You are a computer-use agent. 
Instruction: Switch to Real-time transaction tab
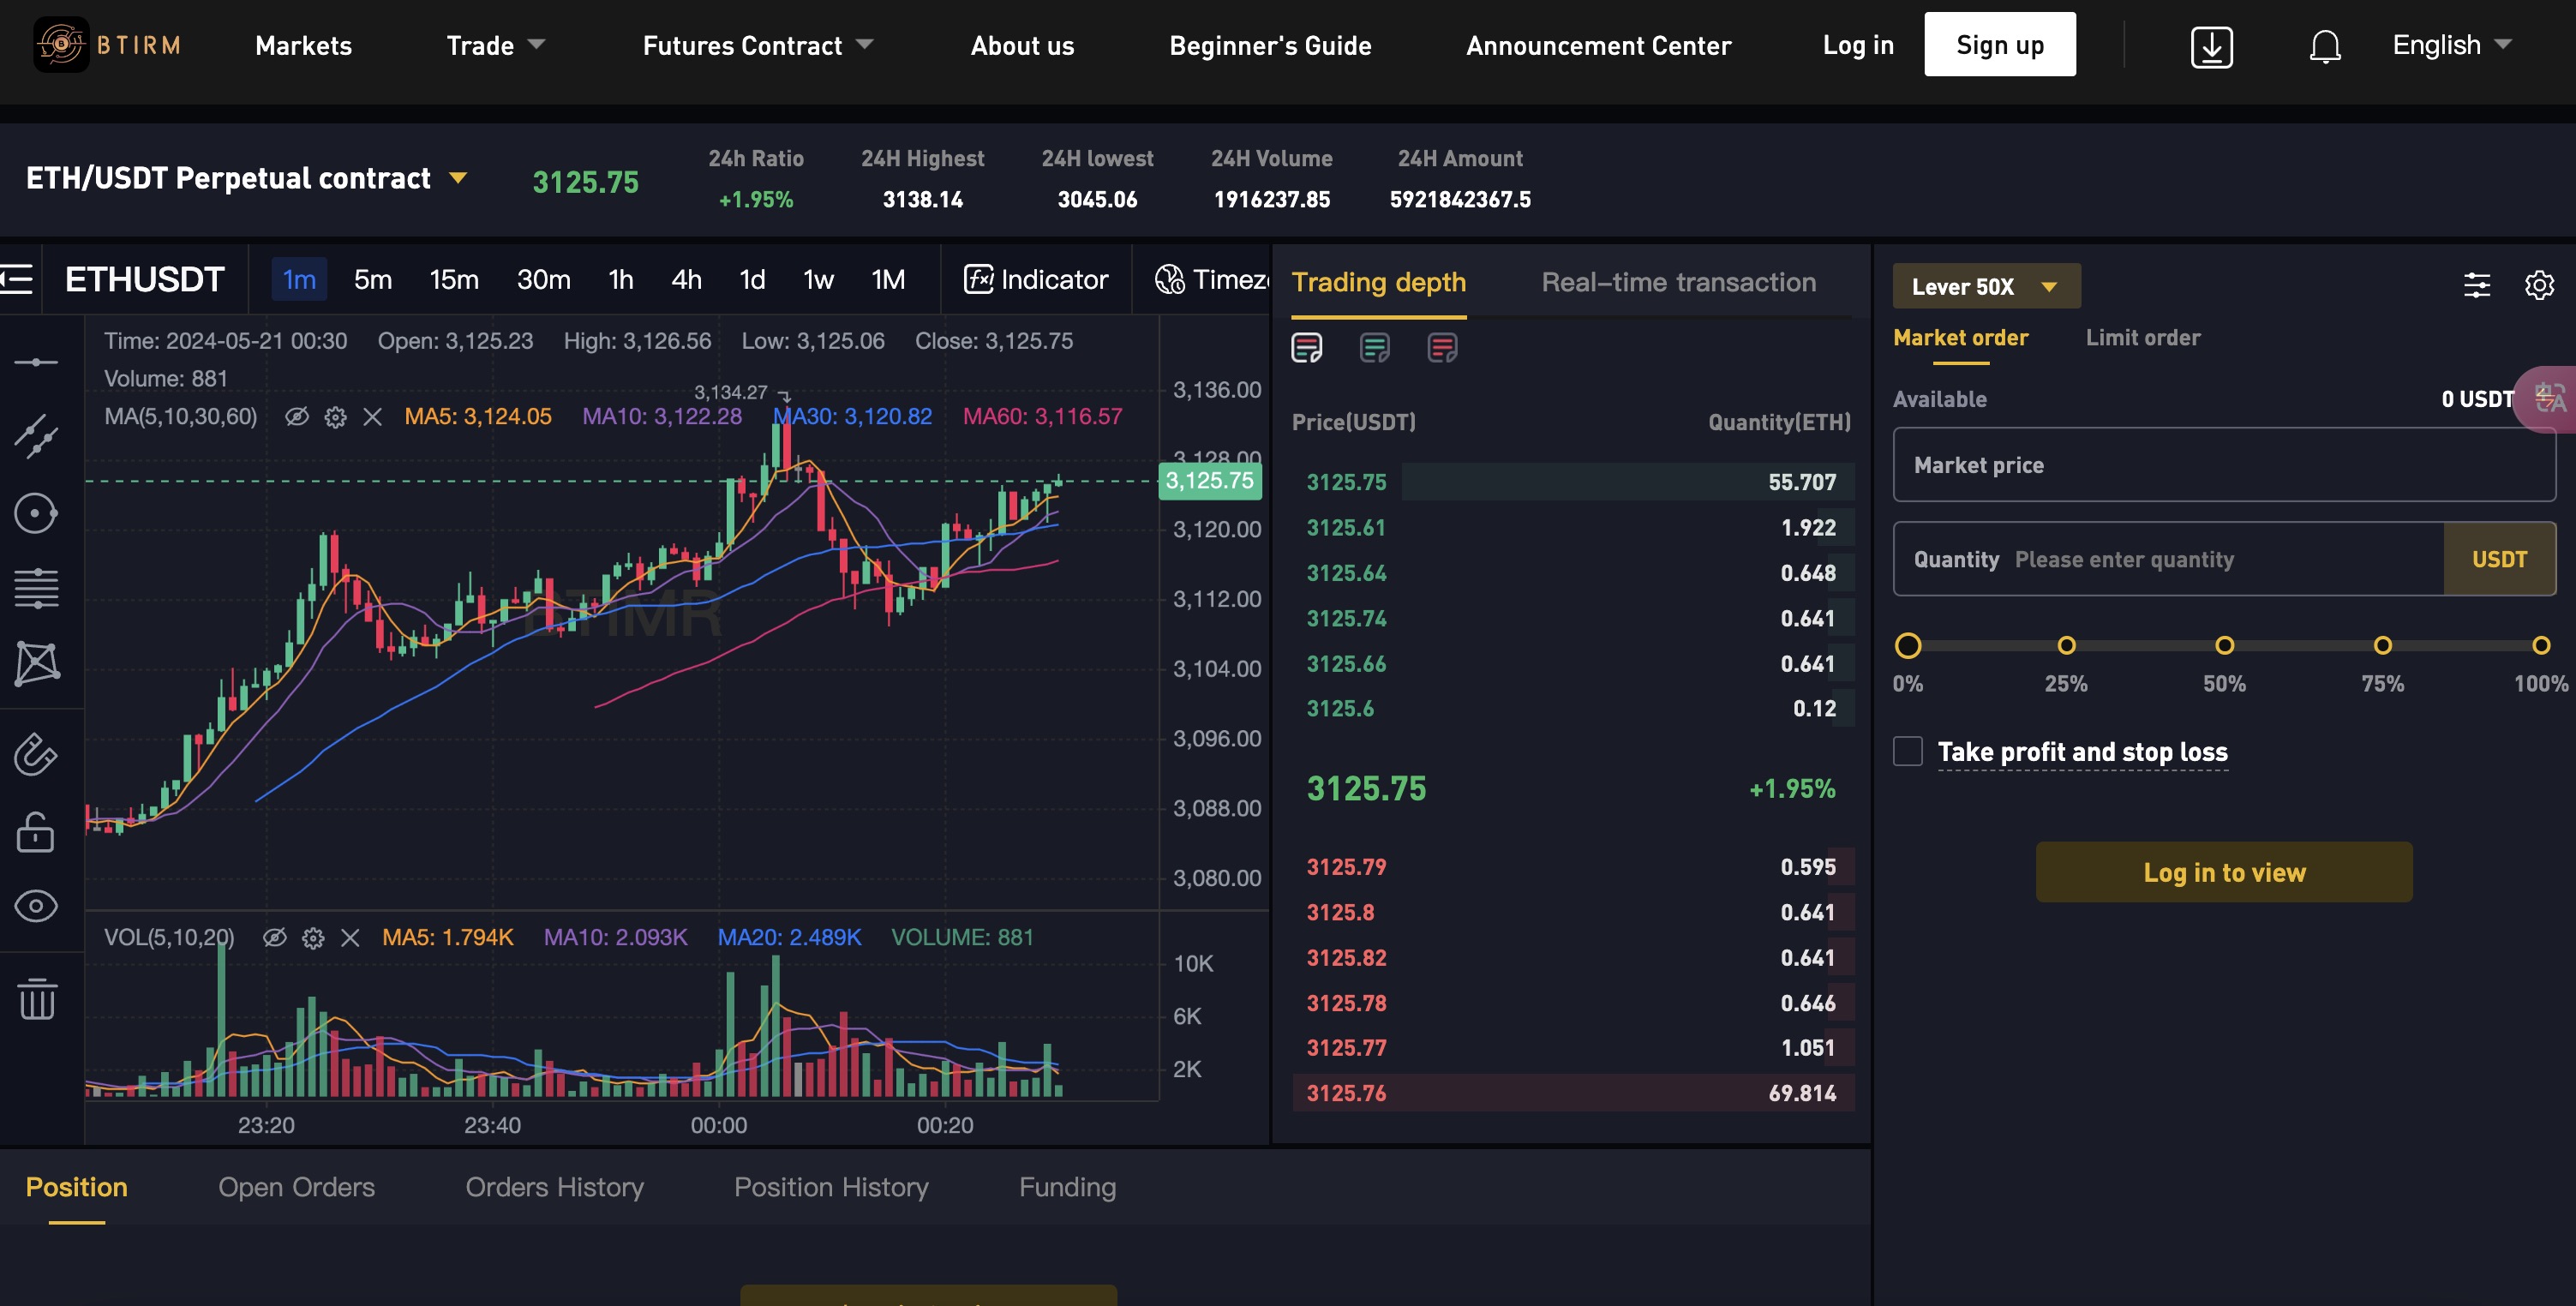coord(1678,282)
